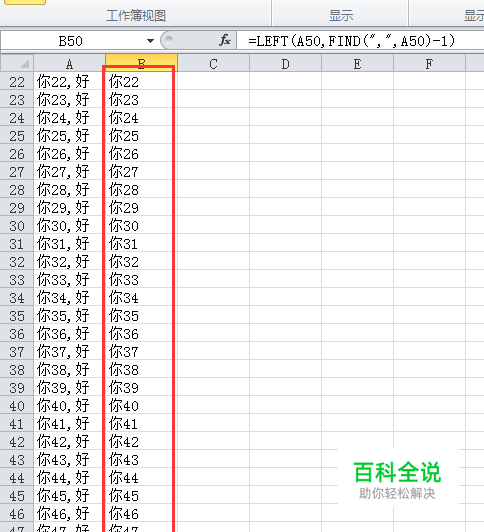The height and width of the screenshot is (532, 484).
Task: Click cell containing 你23,好
Action: pyautogui.click(x=69, y=99)
